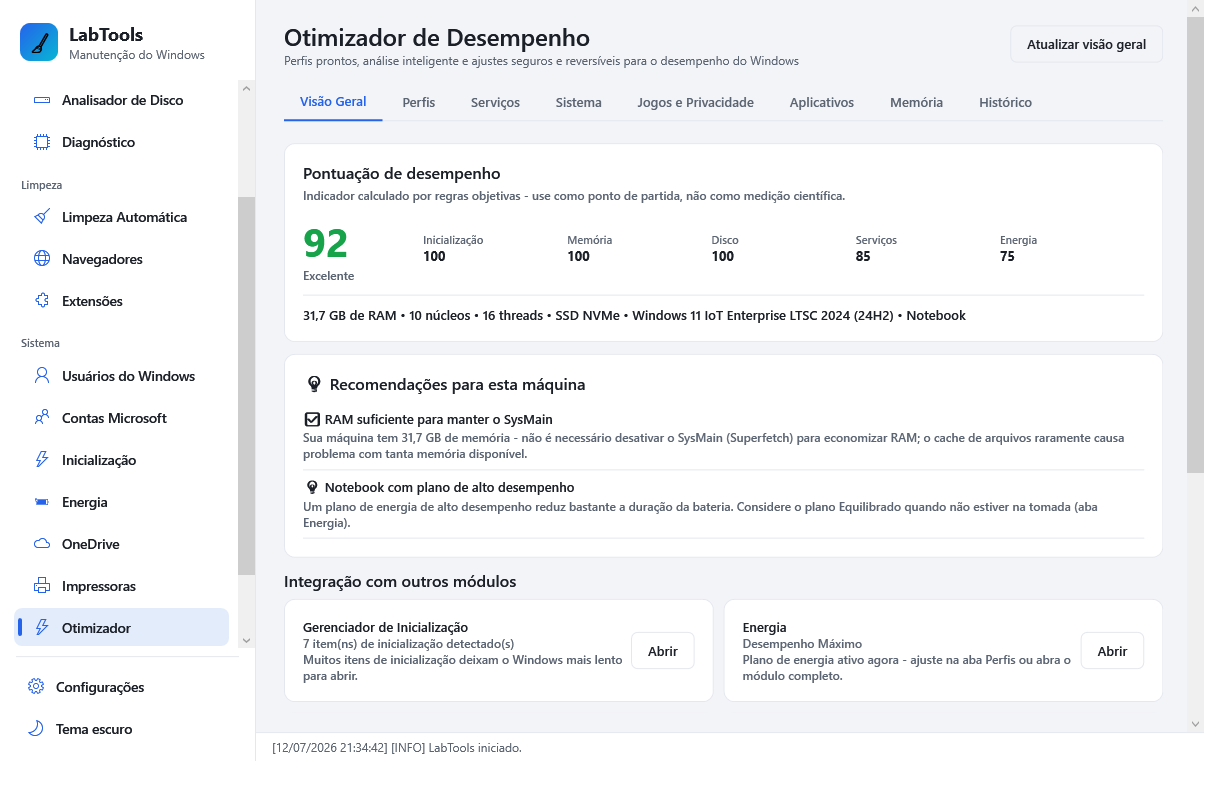This screenshot has width=1220, height=800.
Task: Open Configurações
Action: coord(121,687)
